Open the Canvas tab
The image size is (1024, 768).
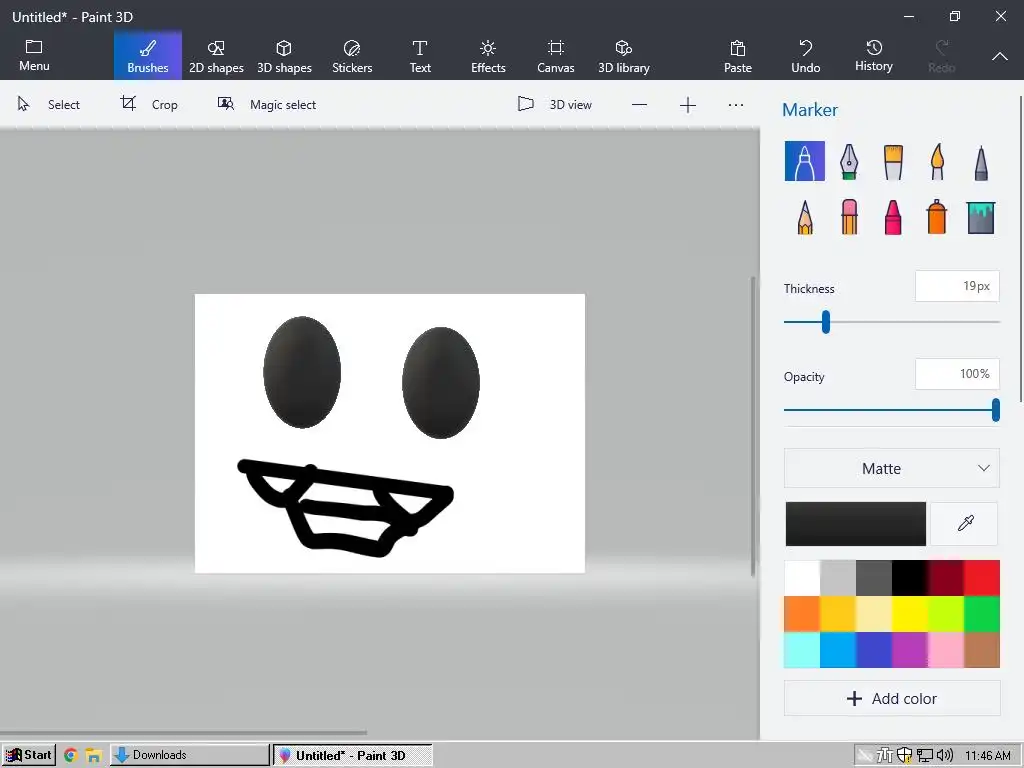556,56
